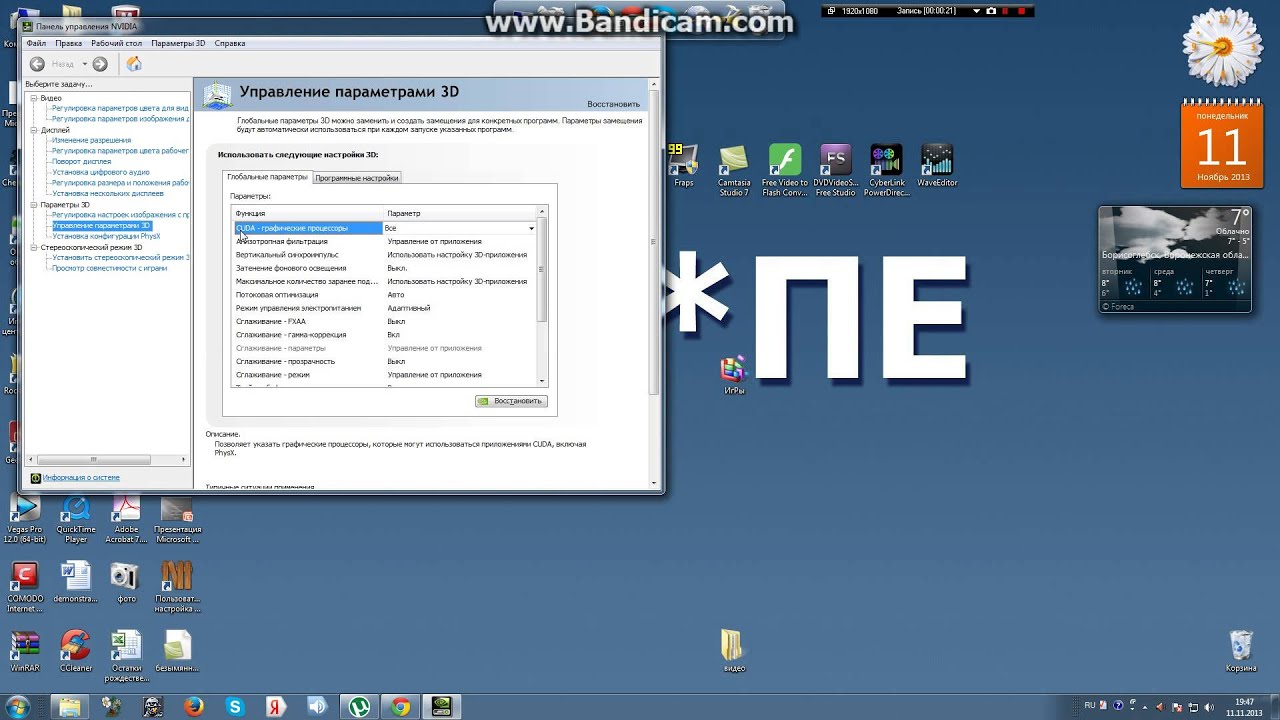Open the Файл menu
Image resolution: width=1280 pixels, height=720 pixels.
click(x=36, y=43)
